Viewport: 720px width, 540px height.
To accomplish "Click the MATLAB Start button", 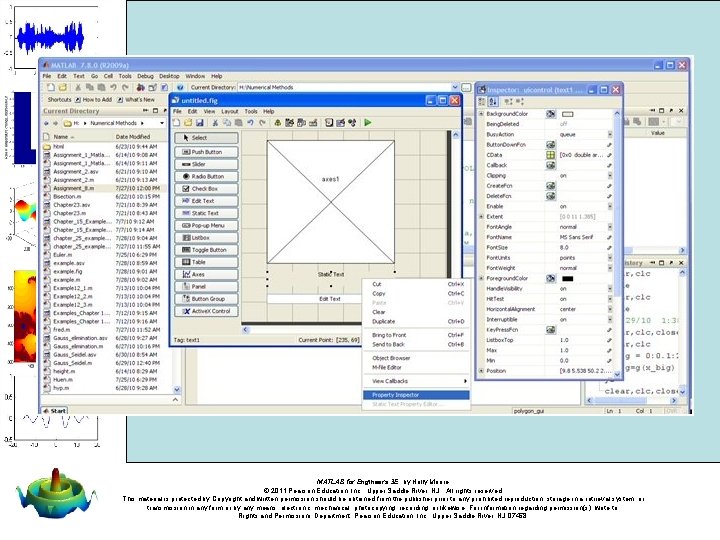I will (55, 411).
